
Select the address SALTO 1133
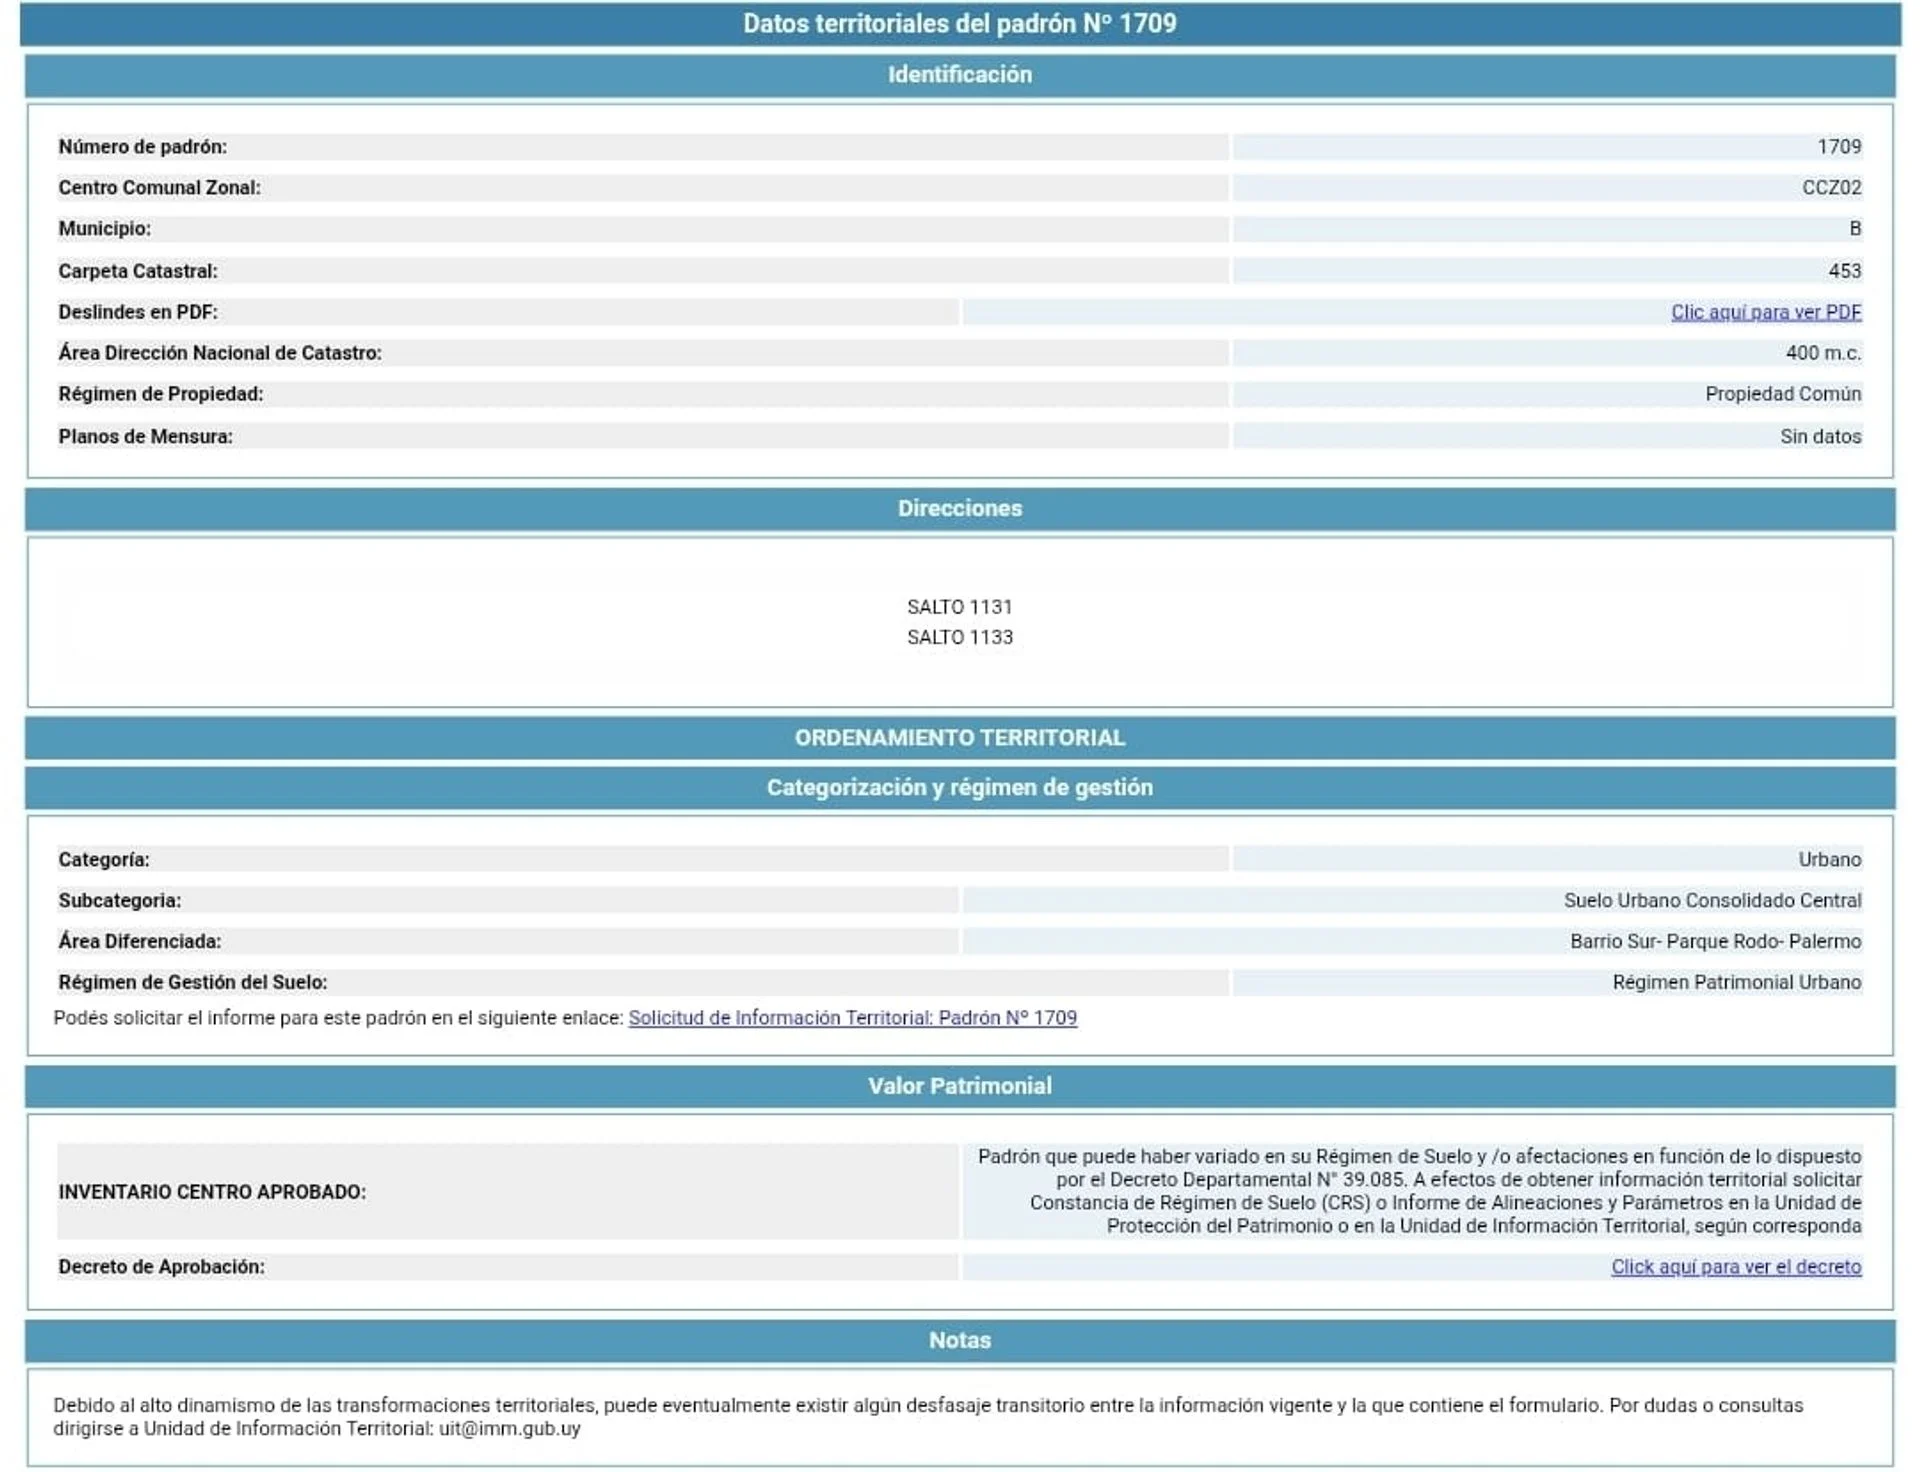(959, 637)
